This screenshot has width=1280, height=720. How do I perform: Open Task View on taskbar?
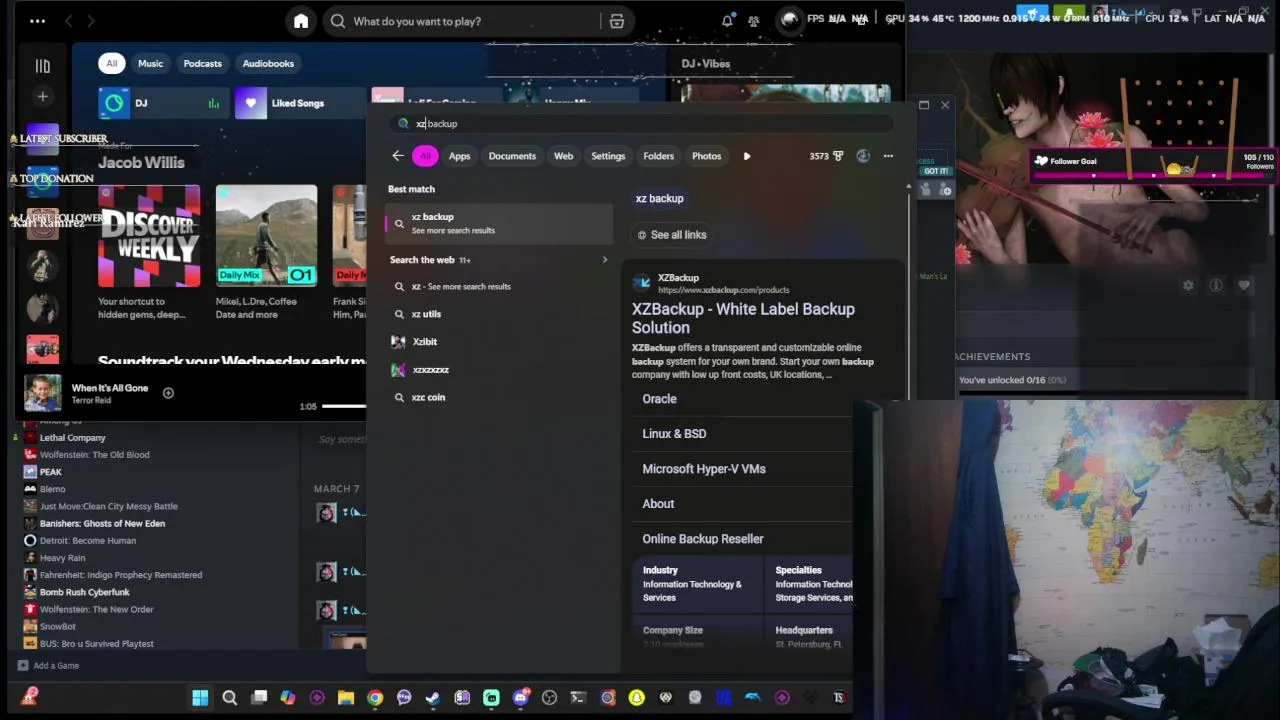[259, 698]
